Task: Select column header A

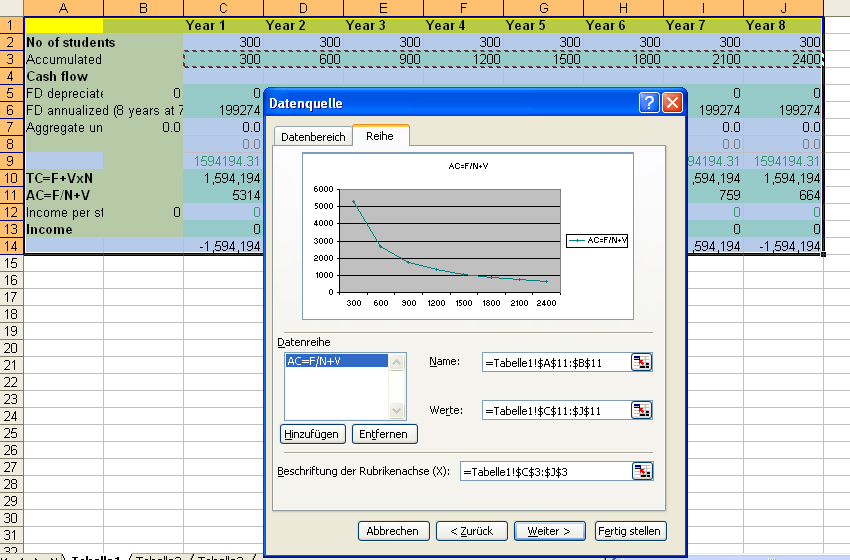Action: click(63, 8)
